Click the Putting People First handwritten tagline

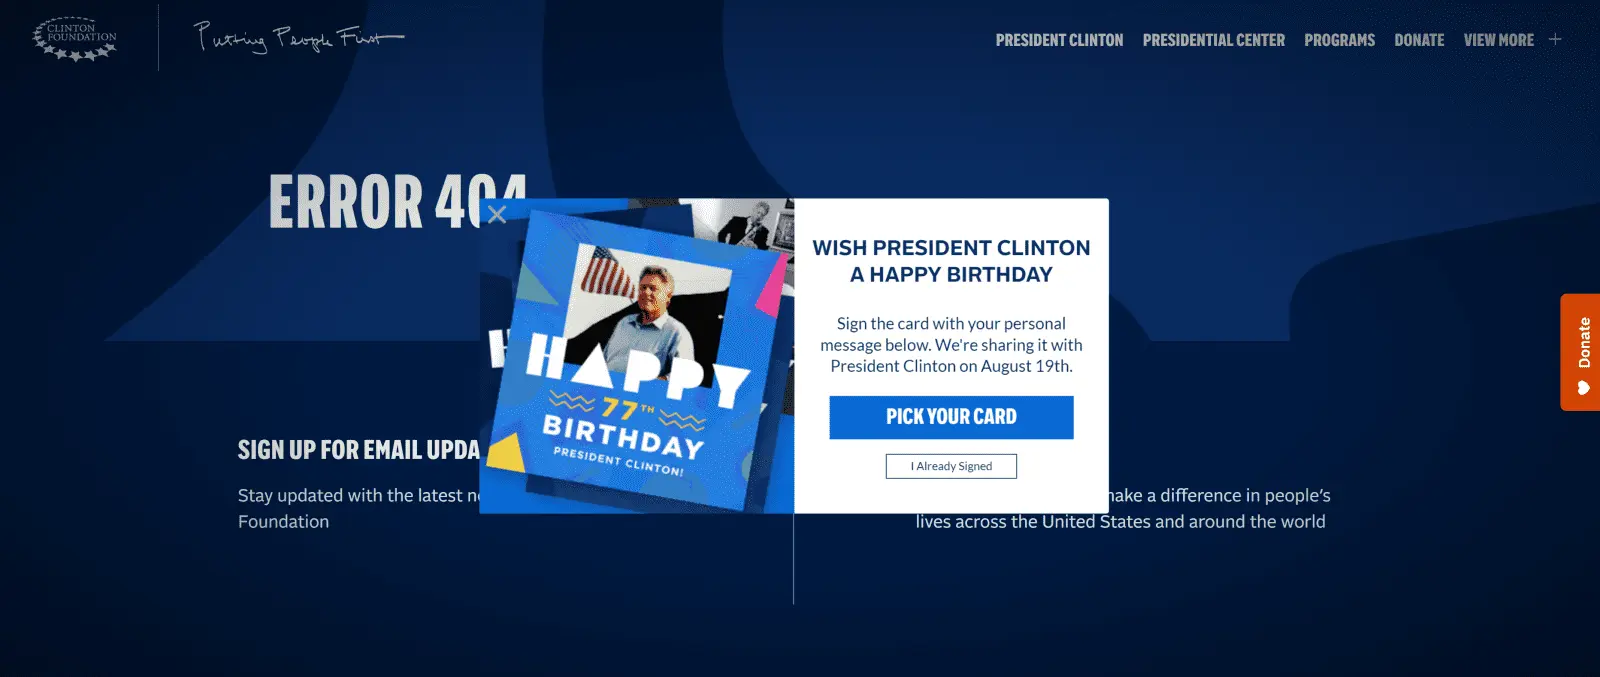[298, 37]
